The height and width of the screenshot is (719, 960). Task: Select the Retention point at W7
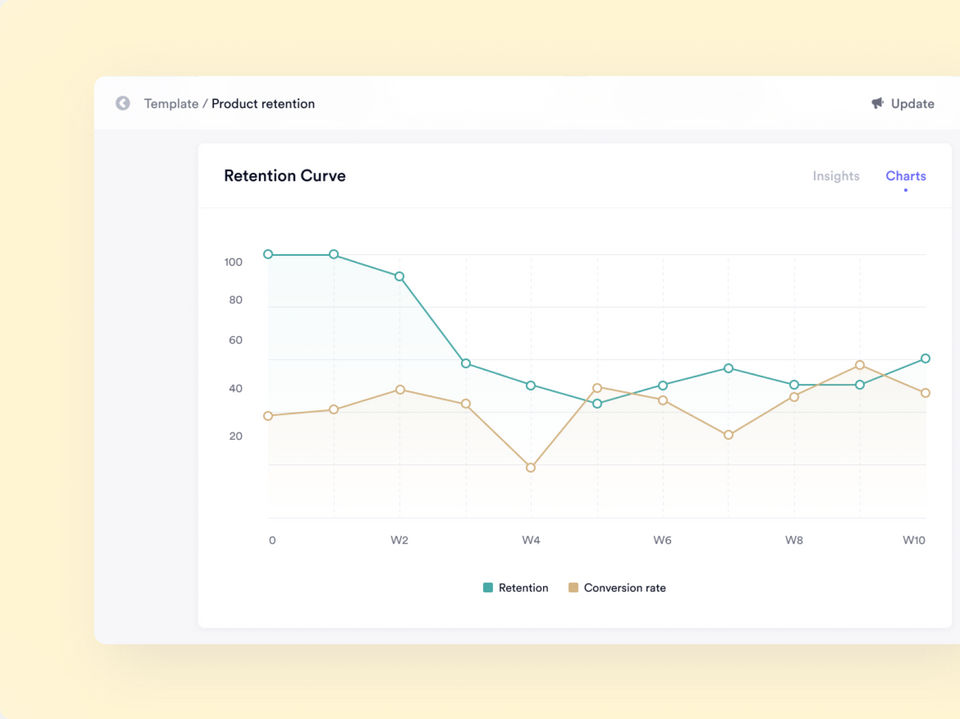point(728,368)
